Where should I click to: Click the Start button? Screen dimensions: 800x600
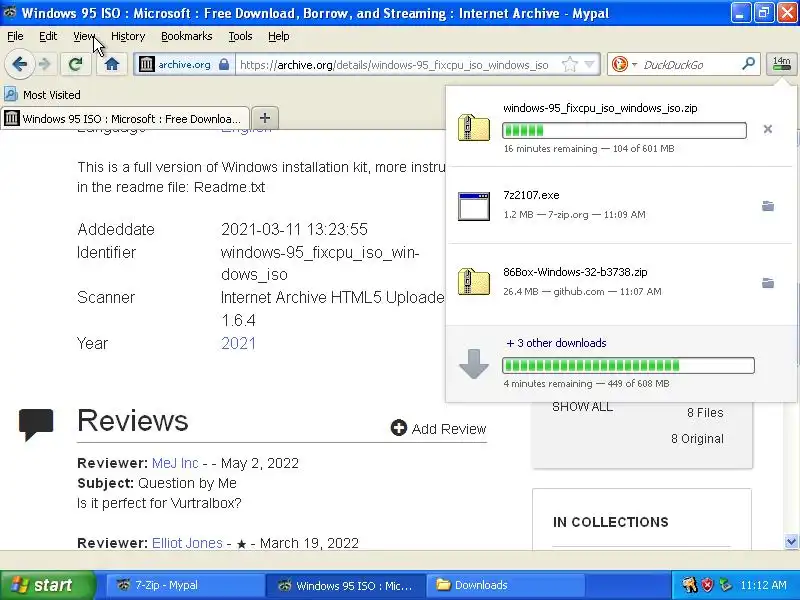coord(47,585)
